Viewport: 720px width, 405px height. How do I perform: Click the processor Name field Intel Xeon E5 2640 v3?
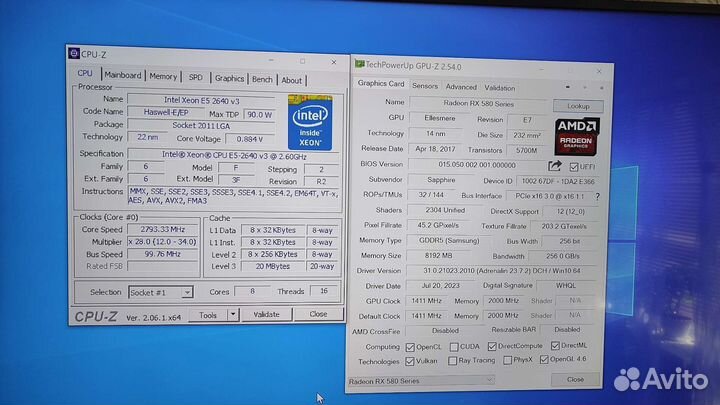tap(202, 100)
